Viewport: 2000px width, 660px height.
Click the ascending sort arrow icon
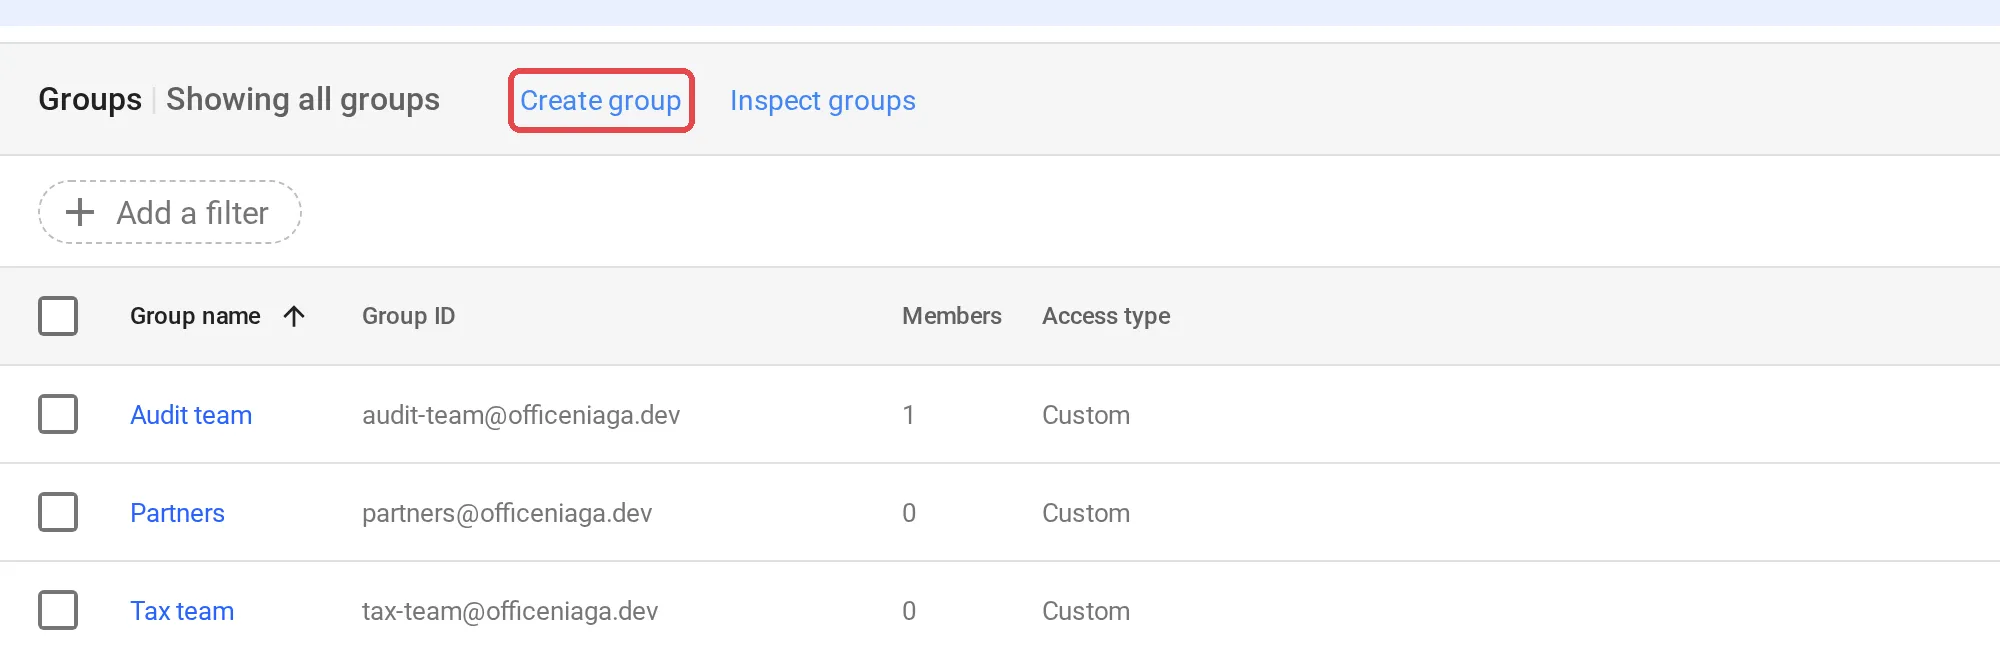(293, 316)
